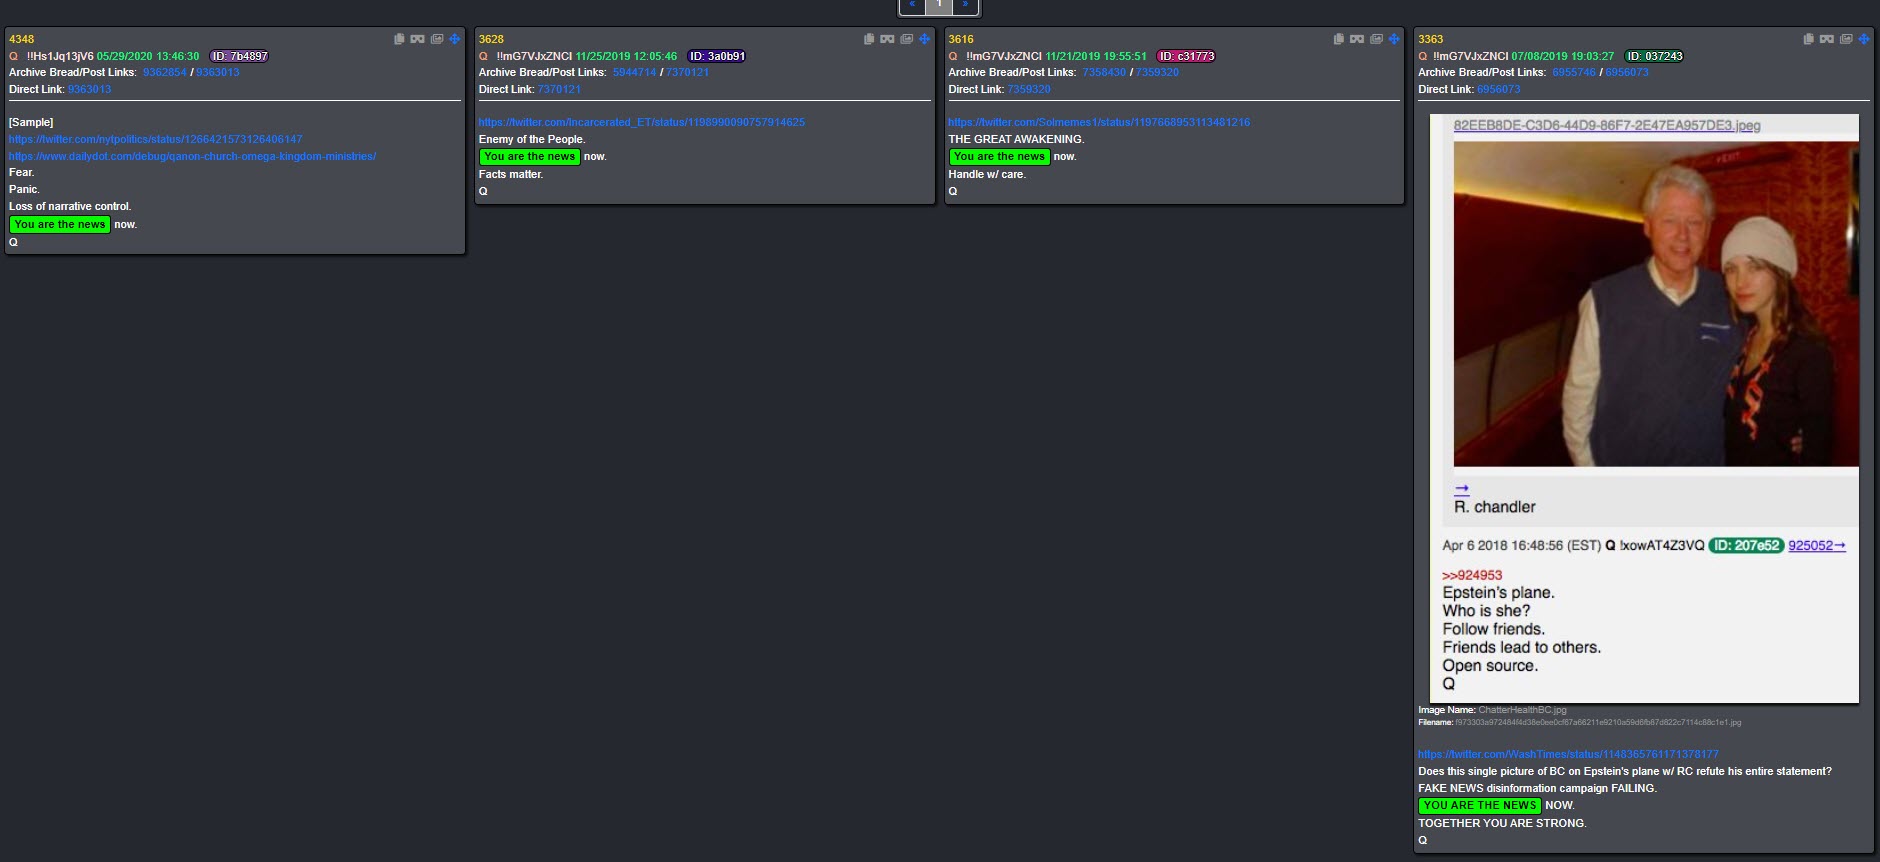
Task: Go to next page with double-right chevron
Action: click(x=965, y=5)
